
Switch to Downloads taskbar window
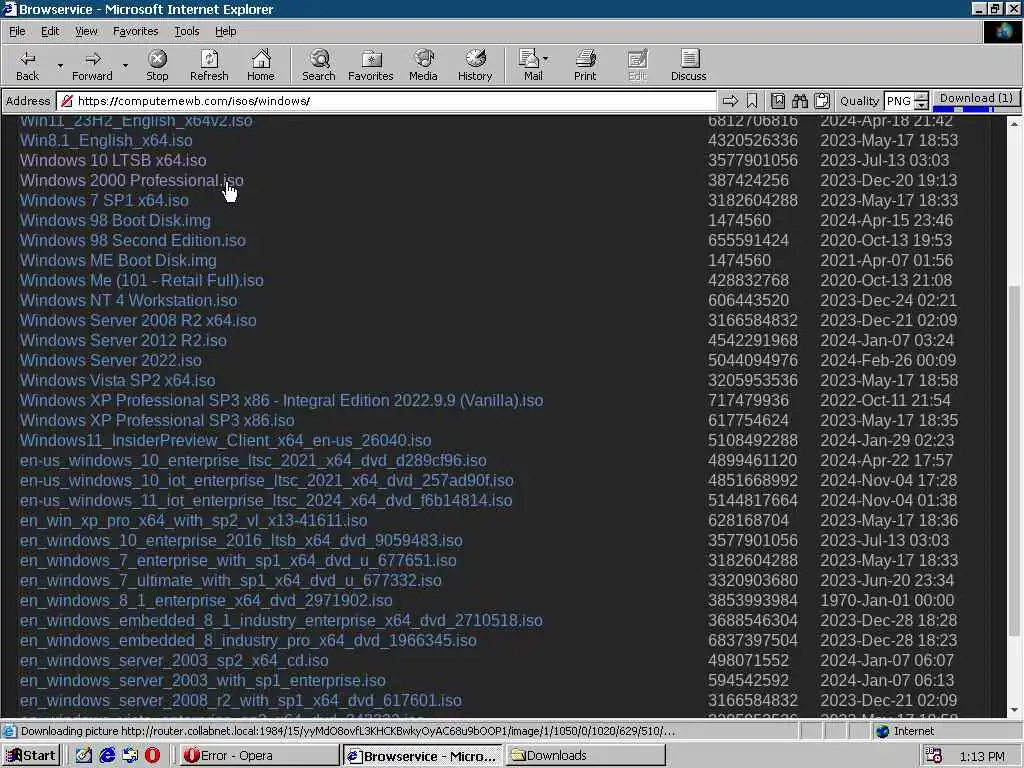[586, 756]
